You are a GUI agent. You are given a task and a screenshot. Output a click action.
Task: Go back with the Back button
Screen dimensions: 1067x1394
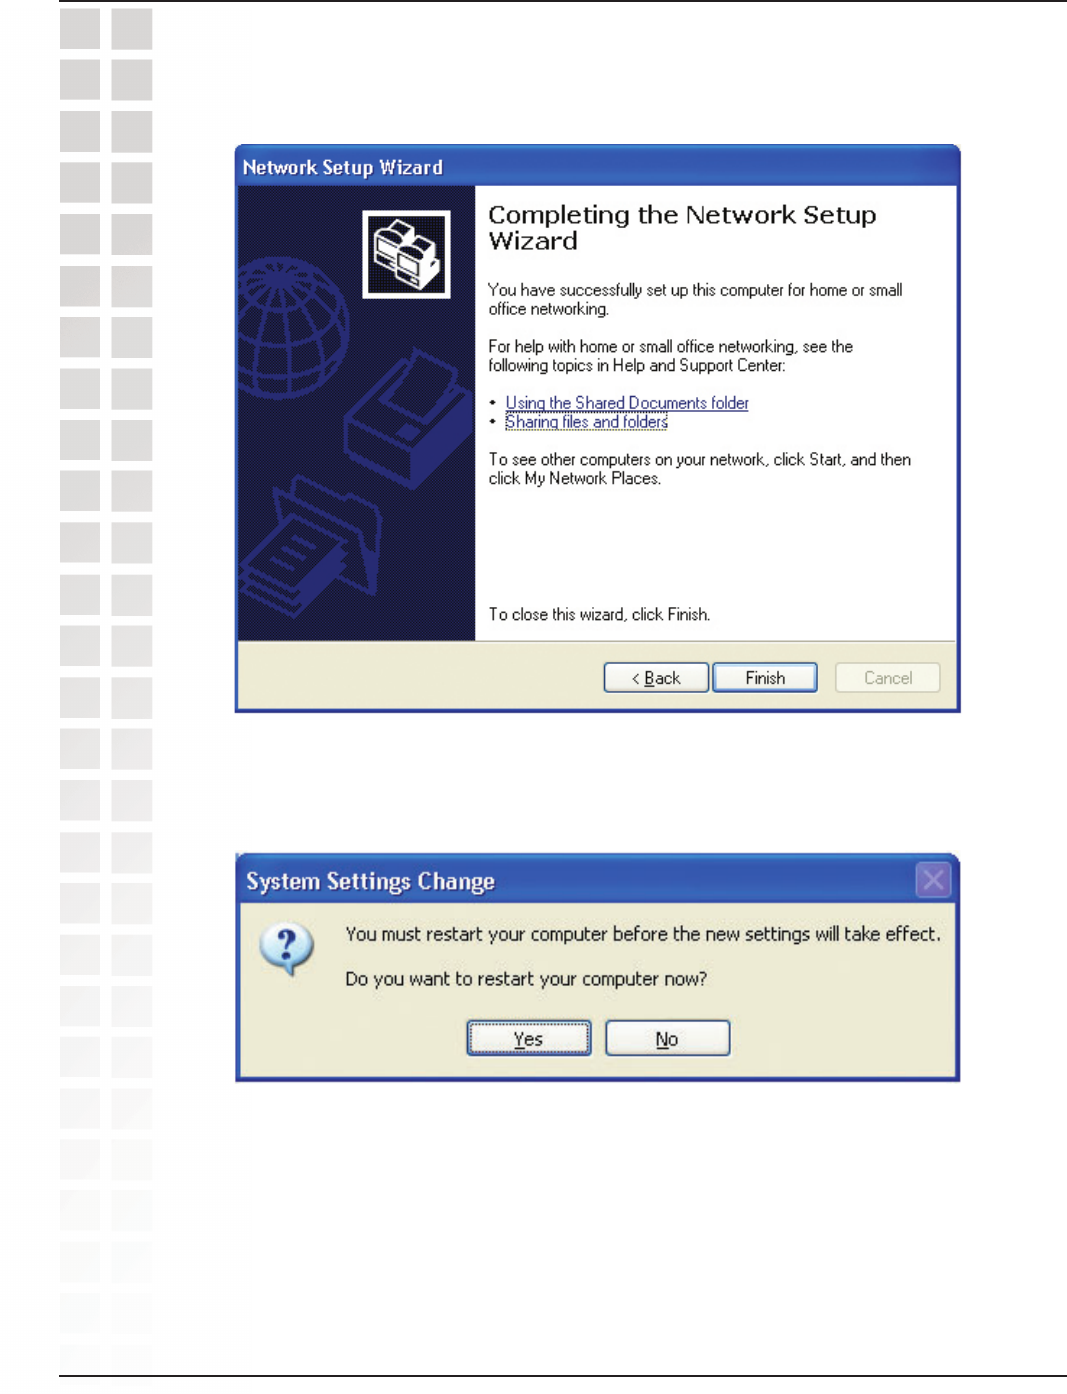(656, 678)
